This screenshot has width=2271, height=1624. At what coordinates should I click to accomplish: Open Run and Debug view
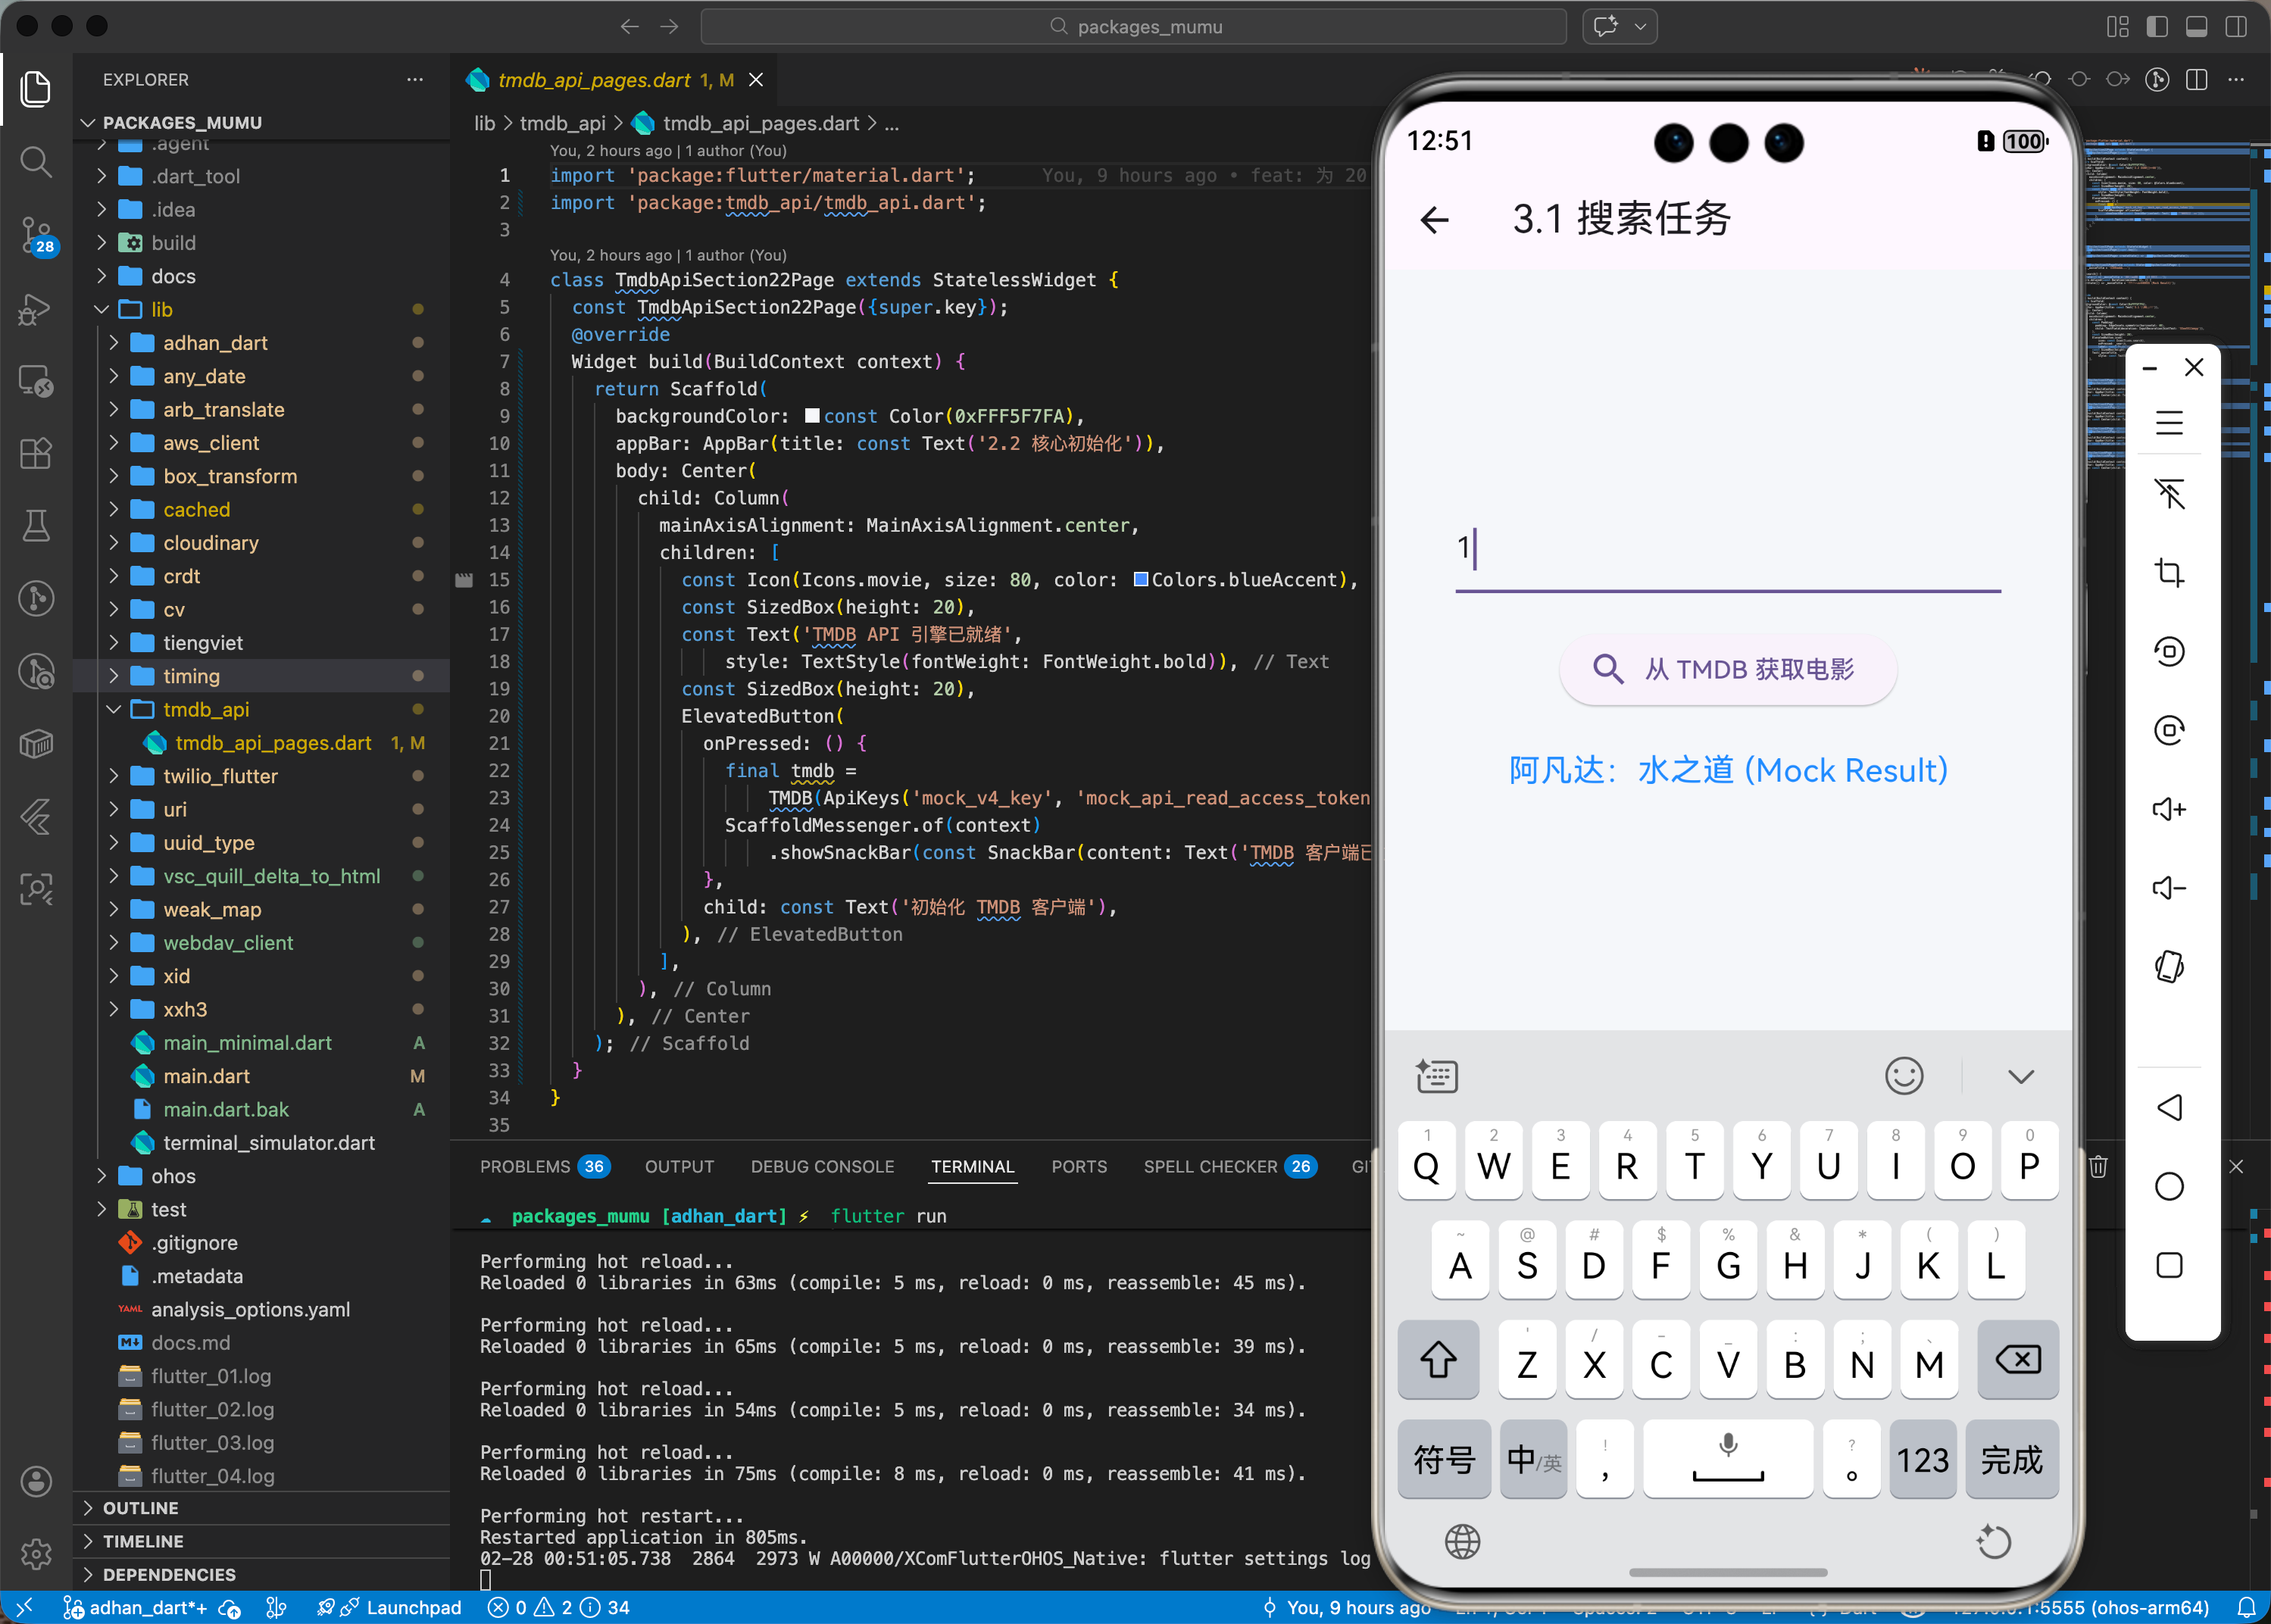coord(36,309)
